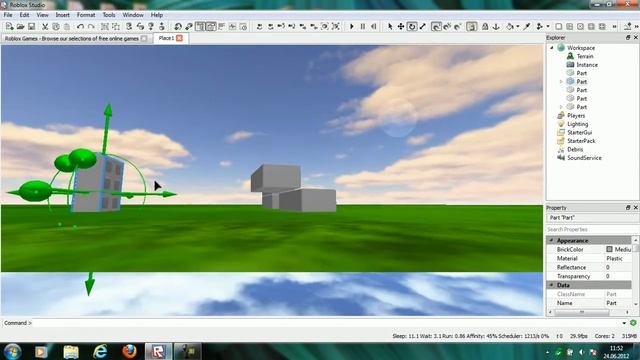640x360 pixels.
Task: Undo the last action
Action: (80, 27)
